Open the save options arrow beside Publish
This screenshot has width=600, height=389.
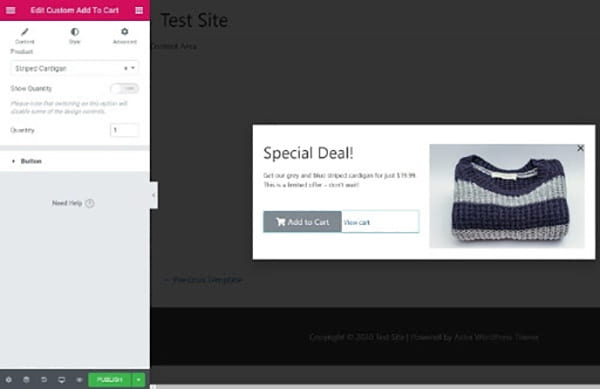click(139, 379)
